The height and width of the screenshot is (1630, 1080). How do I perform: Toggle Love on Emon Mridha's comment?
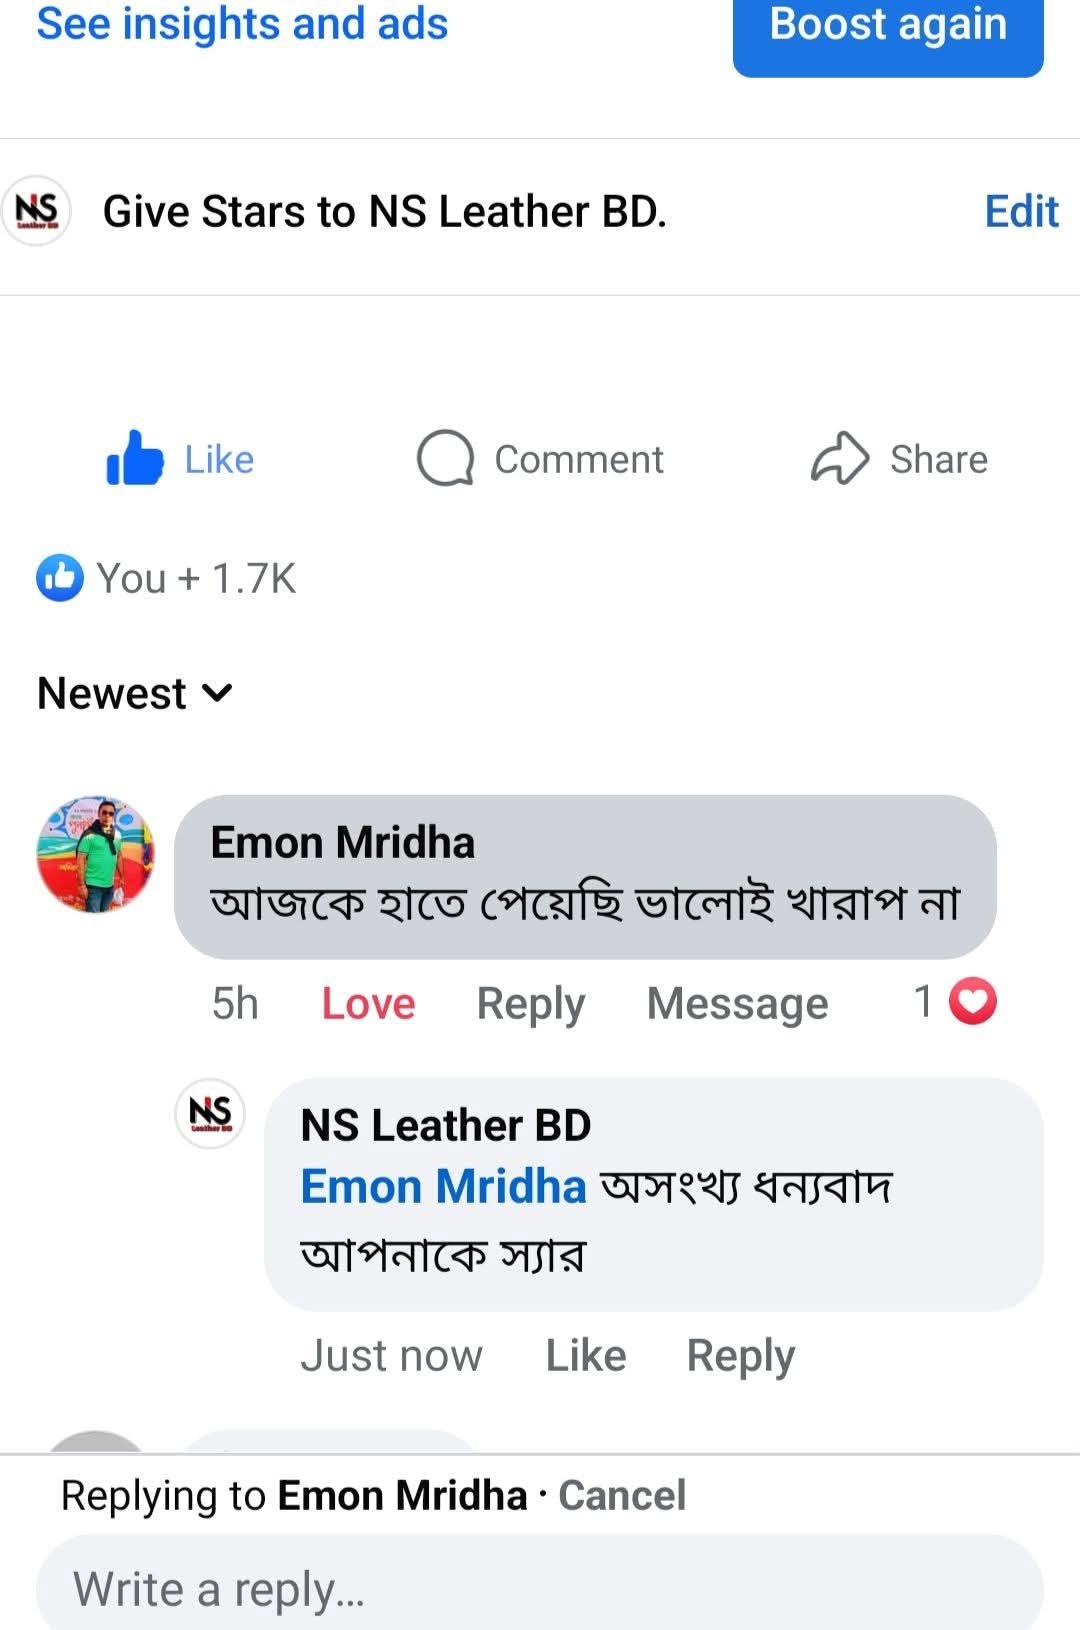point(368,1003)
